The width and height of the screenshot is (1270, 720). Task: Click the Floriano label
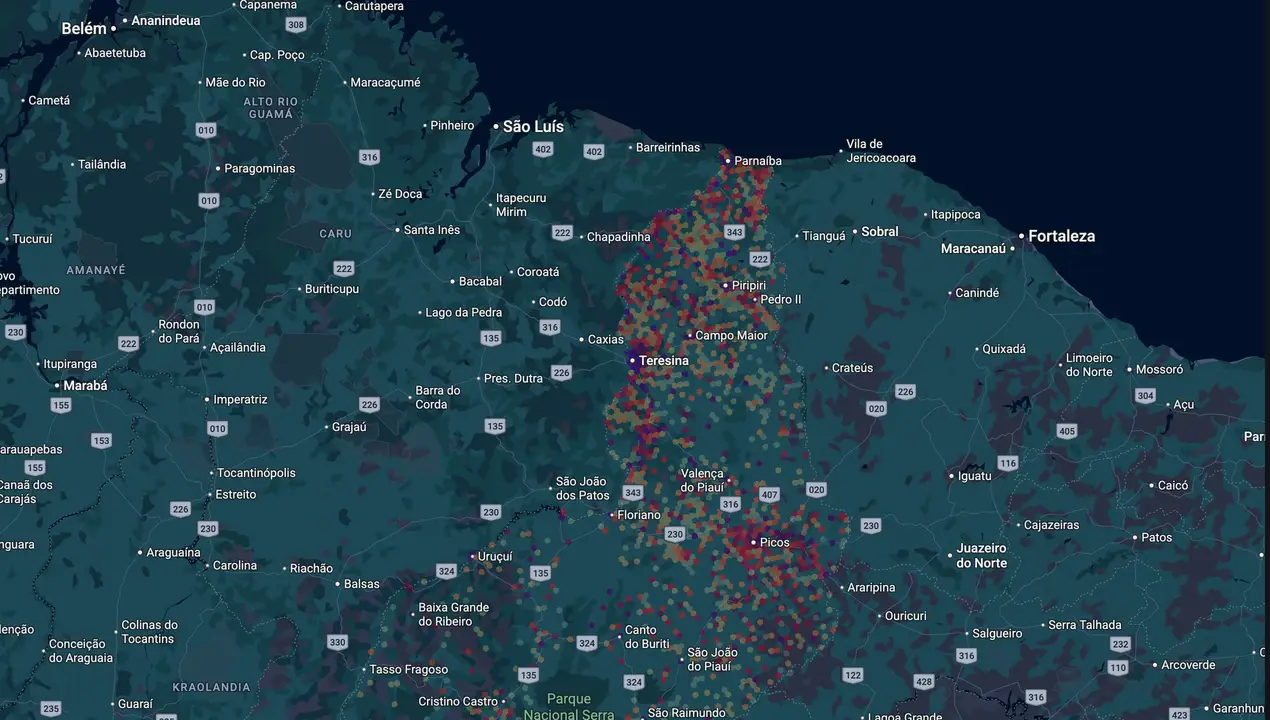click(x=639, y=515)
